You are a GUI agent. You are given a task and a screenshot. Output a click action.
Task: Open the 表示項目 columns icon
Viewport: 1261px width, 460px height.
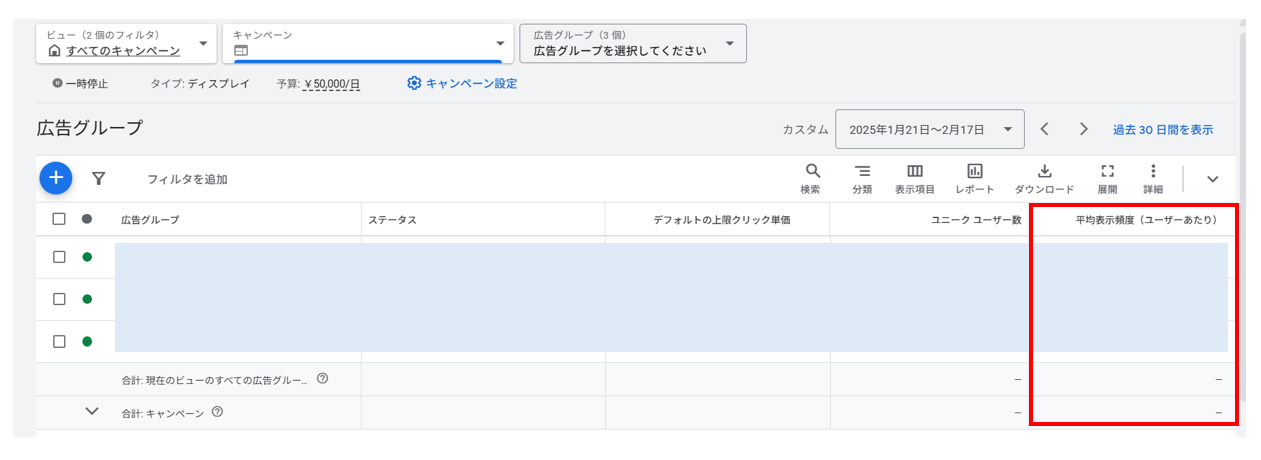pyautogui.click(x=915, y=171)
